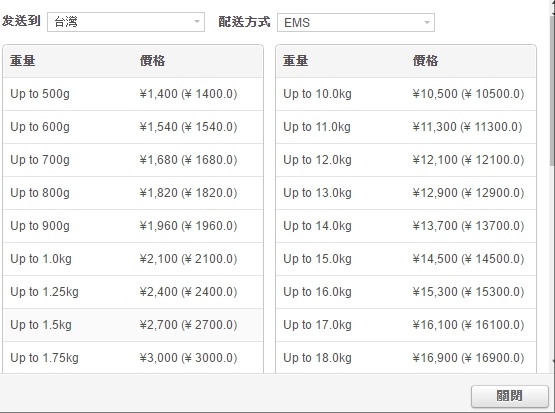The image size is (555, 413).
Task: Click the arrow on the EMS combo box
Action: [x=427, y=23]
